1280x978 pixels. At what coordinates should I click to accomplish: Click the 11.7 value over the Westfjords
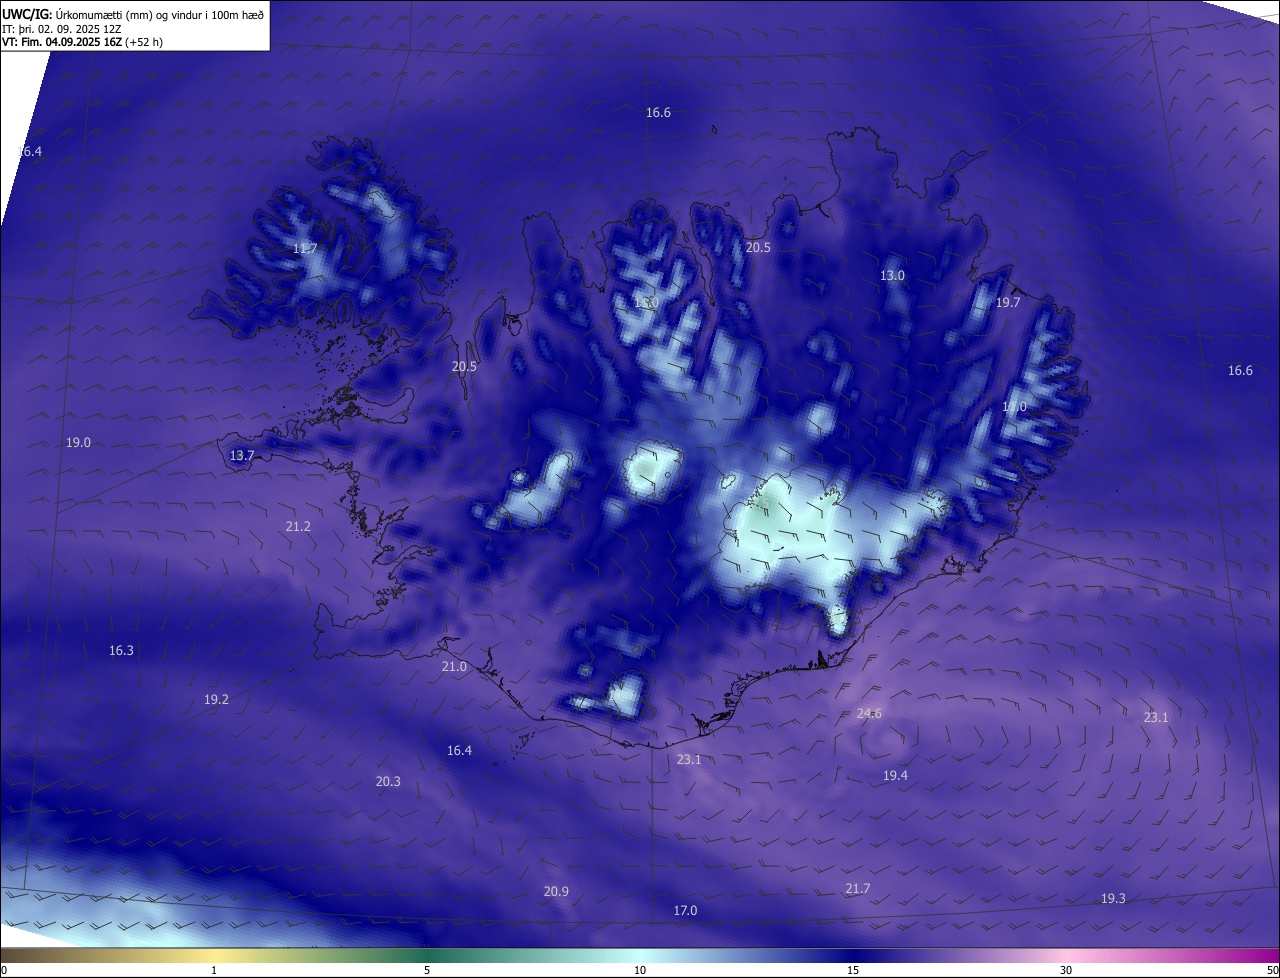(305, 249)
